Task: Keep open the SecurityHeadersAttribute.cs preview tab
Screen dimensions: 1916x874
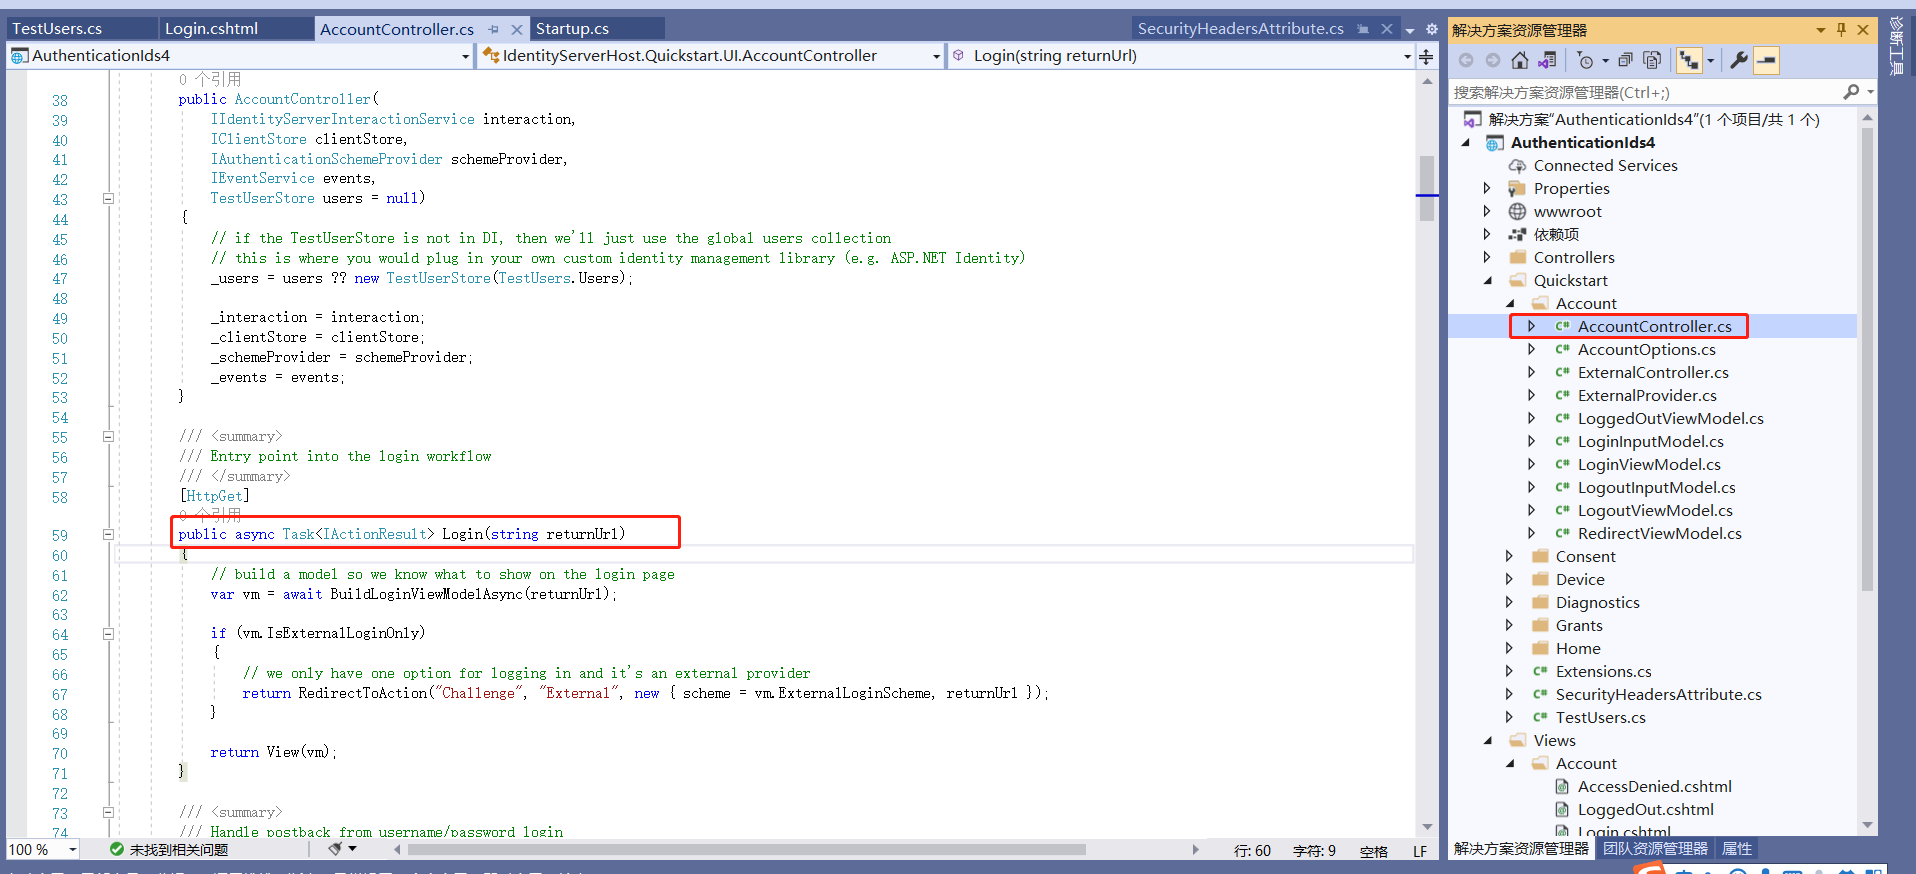Action: [x=1363, y=29]
